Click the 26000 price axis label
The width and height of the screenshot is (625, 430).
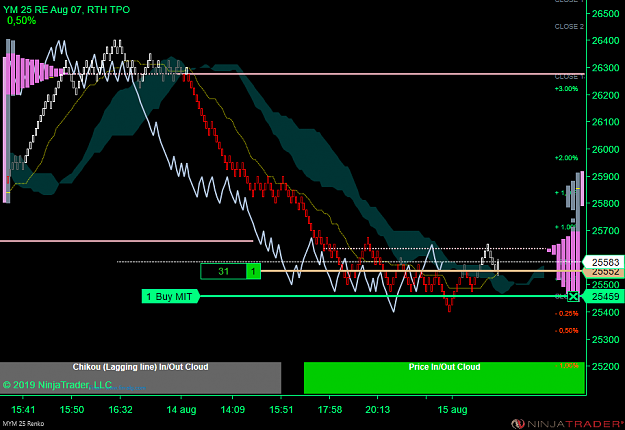605,149
